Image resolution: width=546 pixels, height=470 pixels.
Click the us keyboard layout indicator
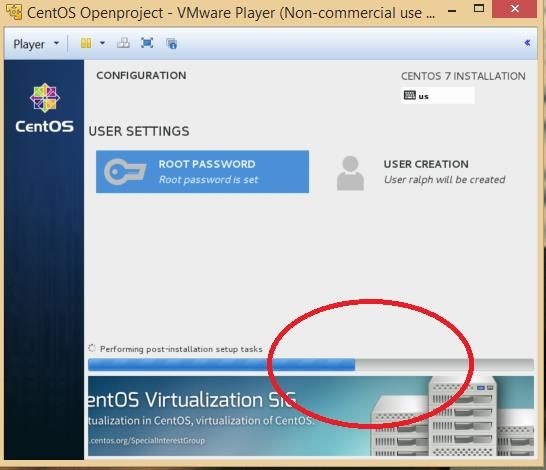[437, 96]
